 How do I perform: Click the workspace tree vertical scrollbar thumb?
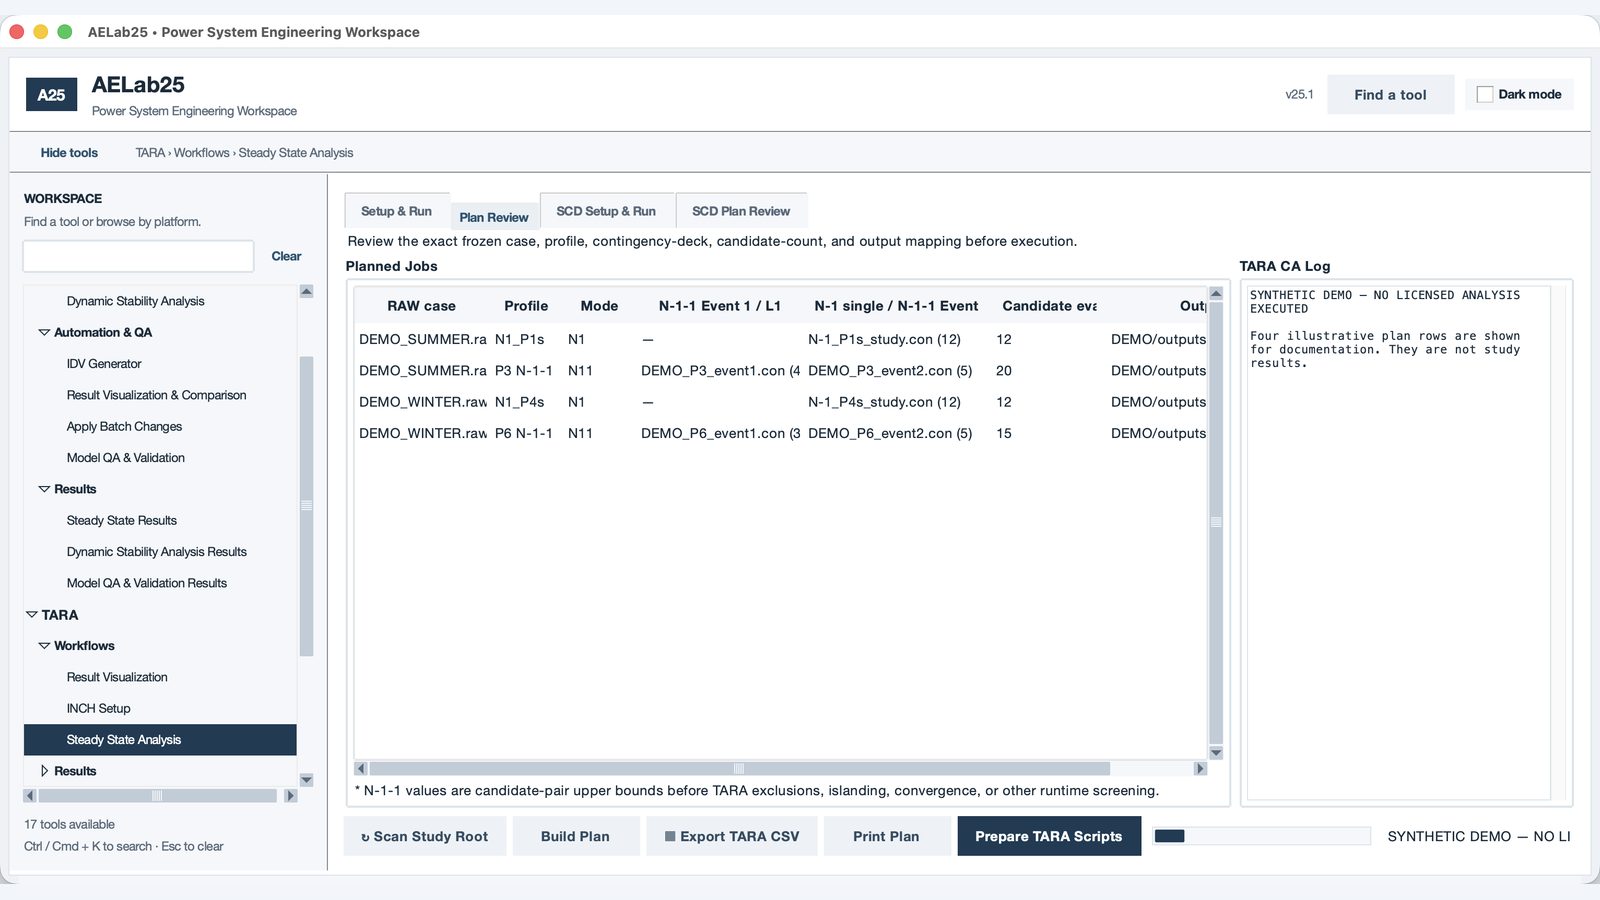point(306,506)
